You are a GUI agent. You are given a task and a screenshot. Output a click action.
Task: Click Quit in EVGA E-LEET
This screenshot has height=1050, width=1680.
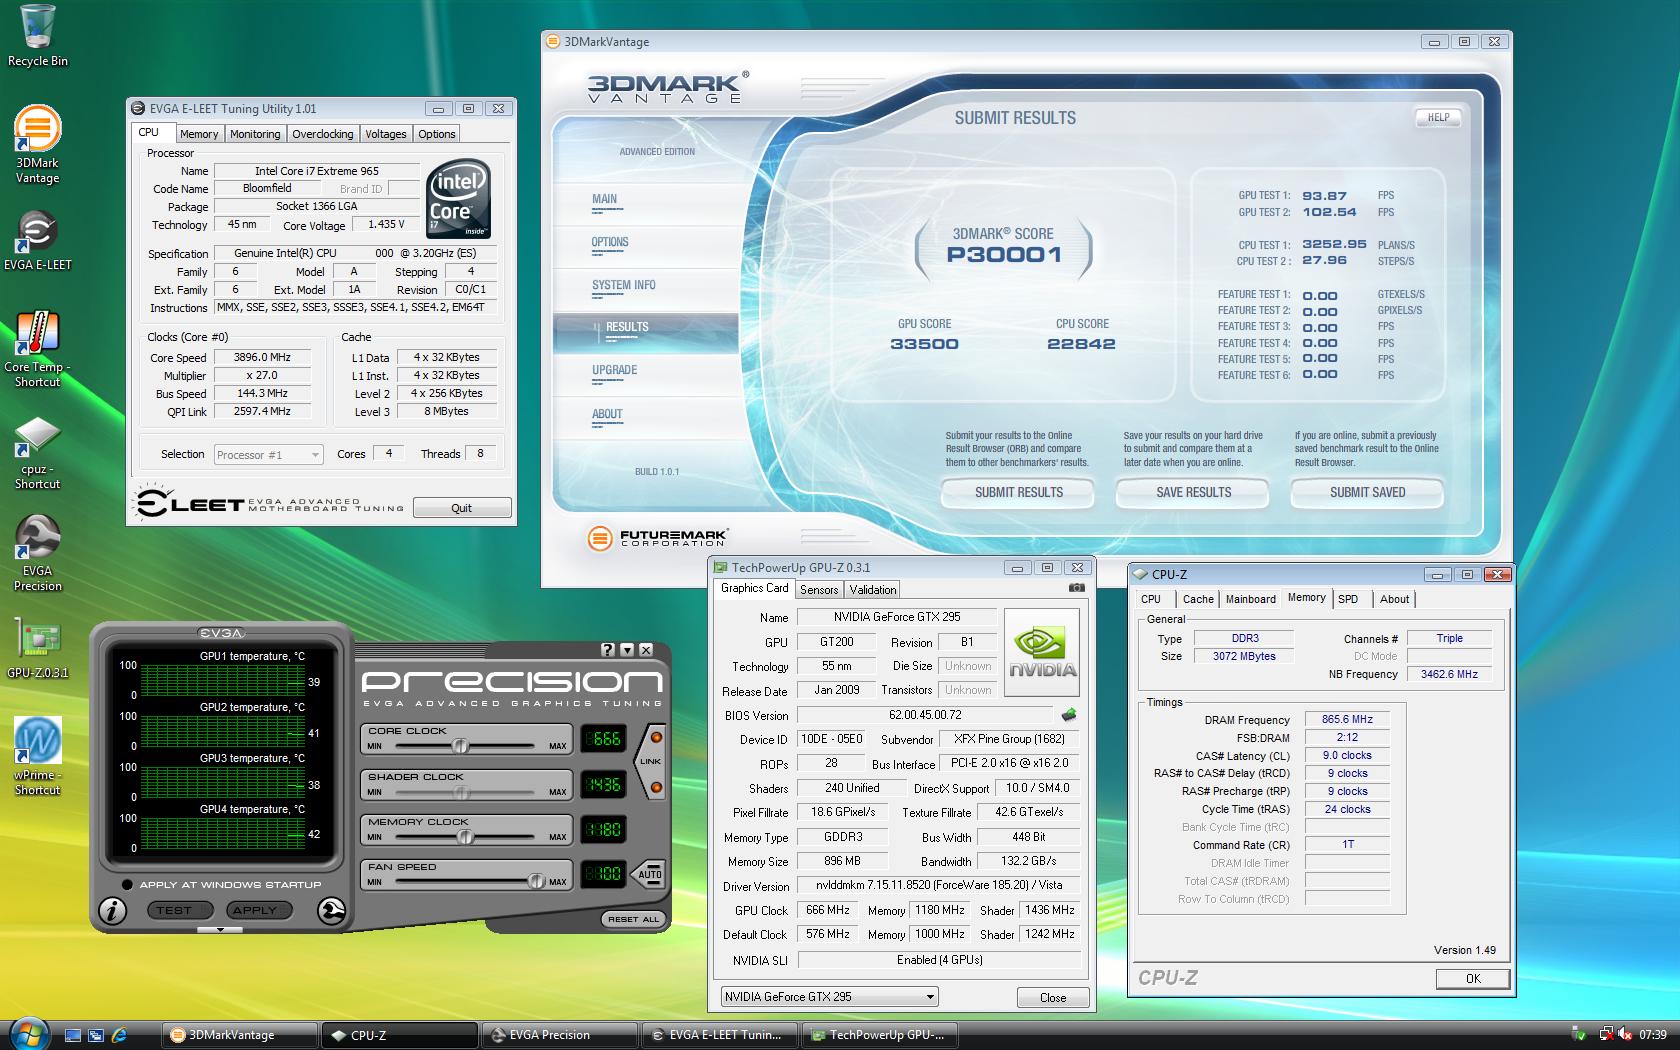[462, 508]
